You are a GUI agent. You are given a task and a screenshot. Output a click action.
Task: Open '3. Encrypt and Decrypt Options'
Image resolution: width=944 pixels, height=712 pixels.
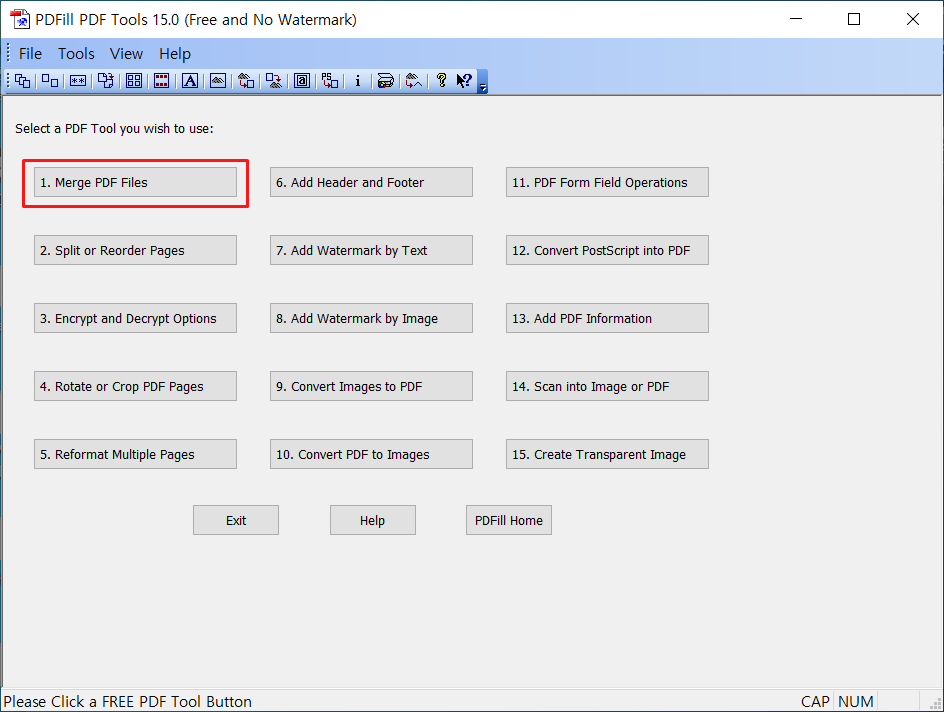135,318
